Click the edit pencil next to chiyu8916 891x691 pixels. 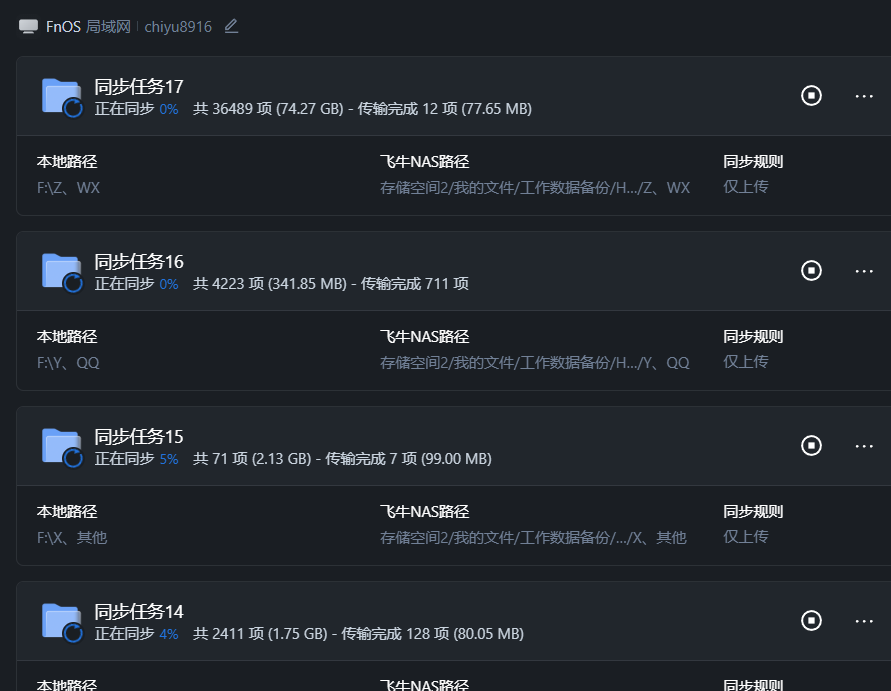(231, 26)
